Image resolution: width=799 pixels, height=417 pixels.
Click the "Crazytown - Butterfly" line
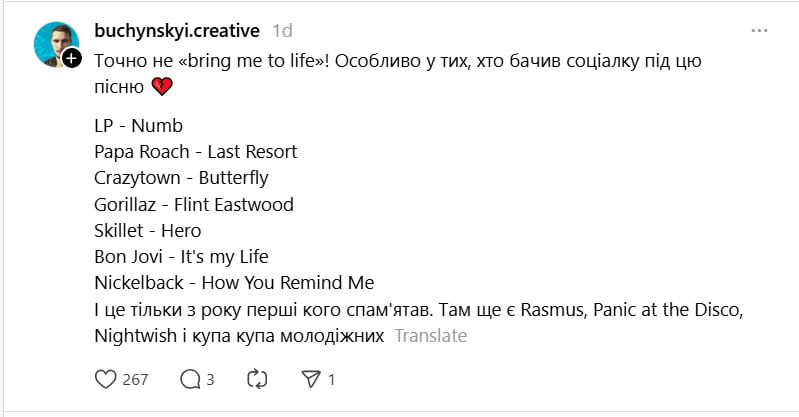point(180,178)
